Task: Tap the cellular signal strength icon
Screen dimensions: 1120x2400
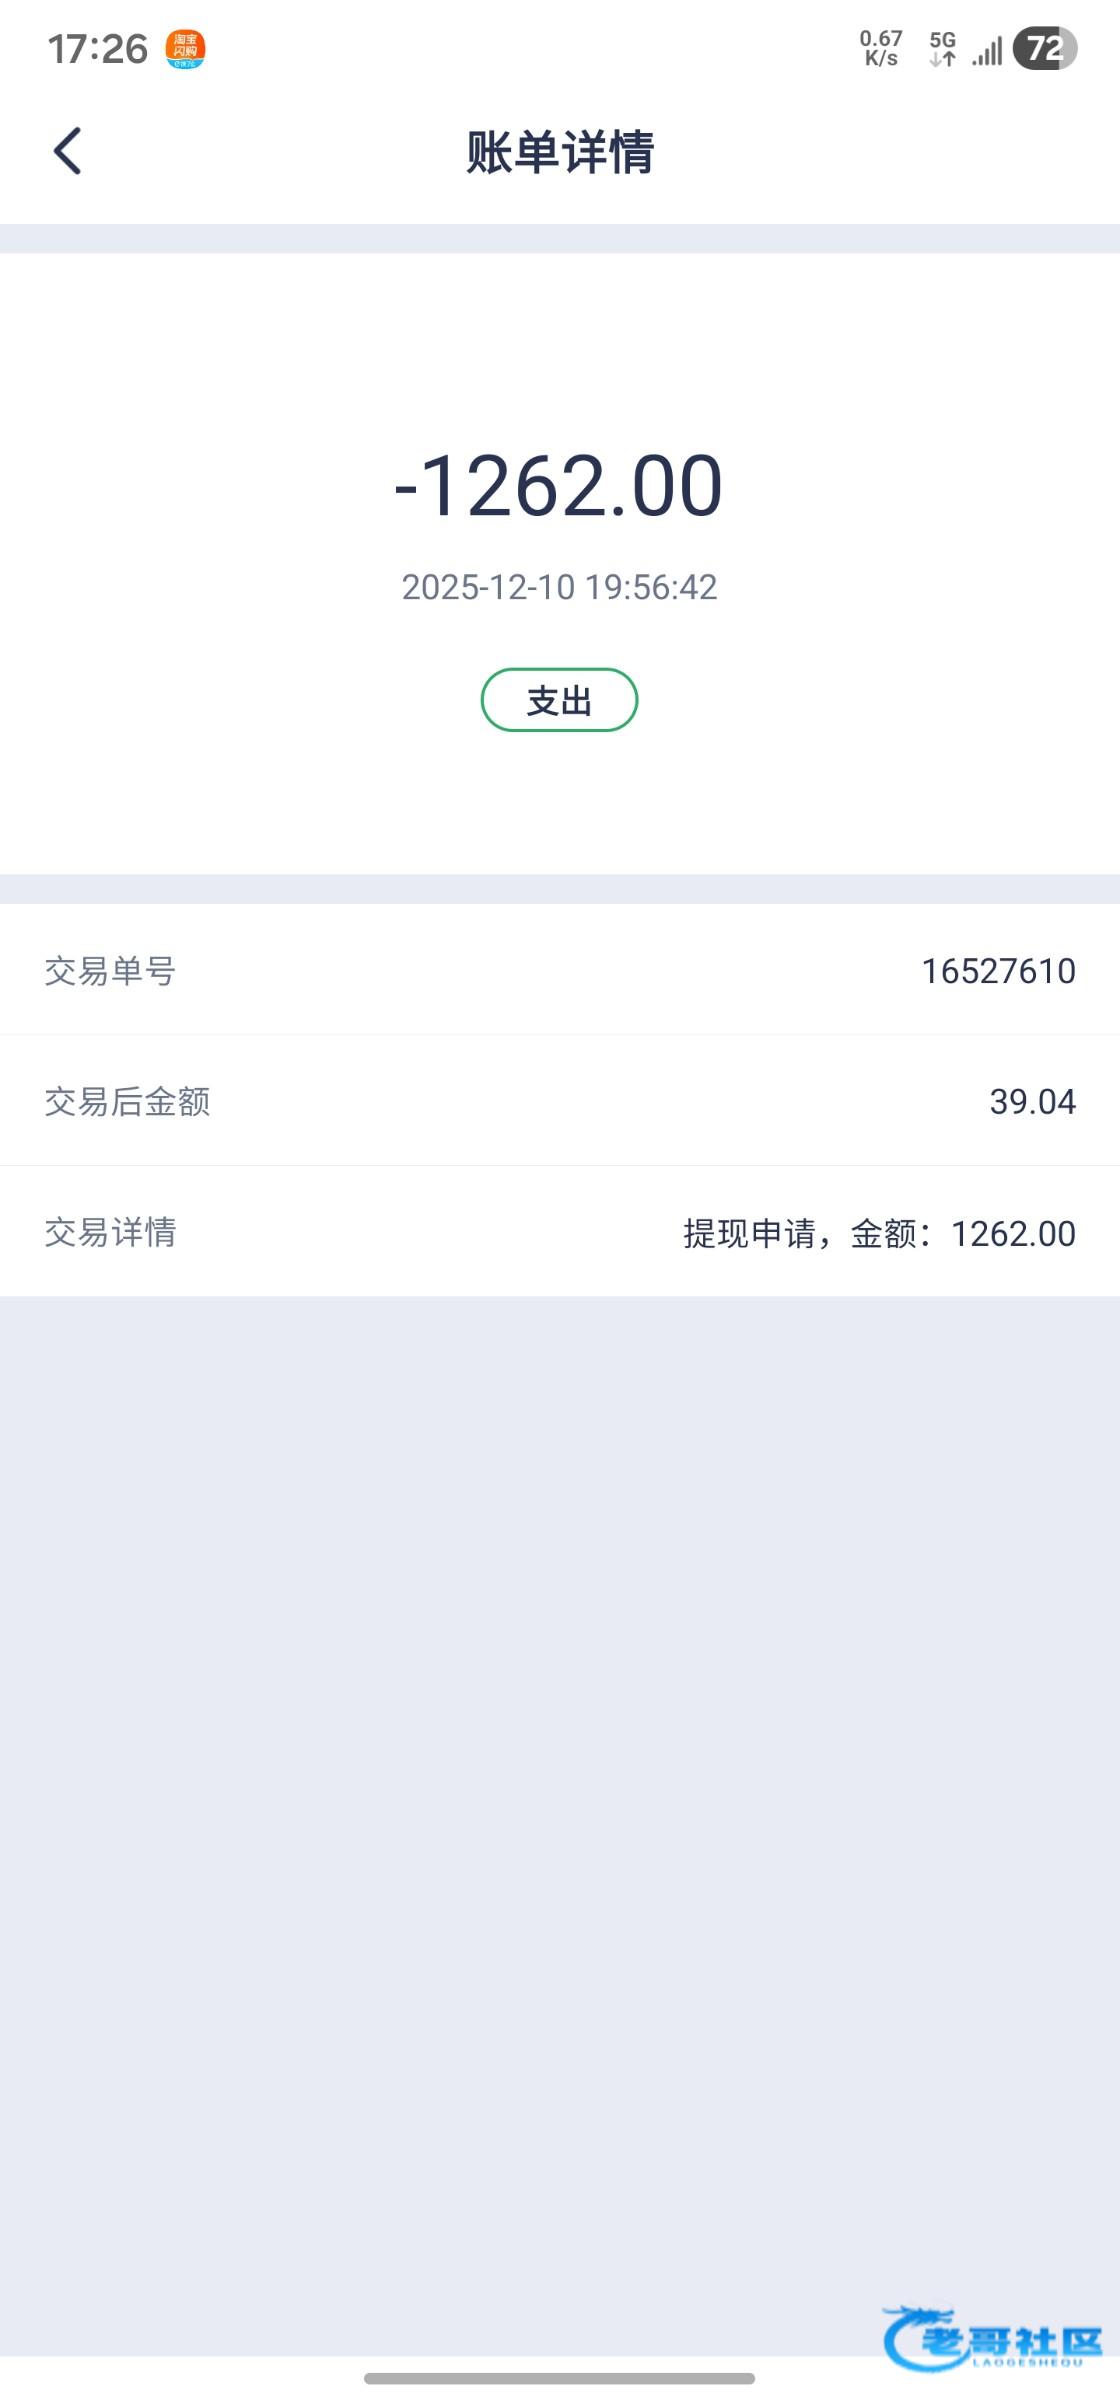Action: coord(987,51)
